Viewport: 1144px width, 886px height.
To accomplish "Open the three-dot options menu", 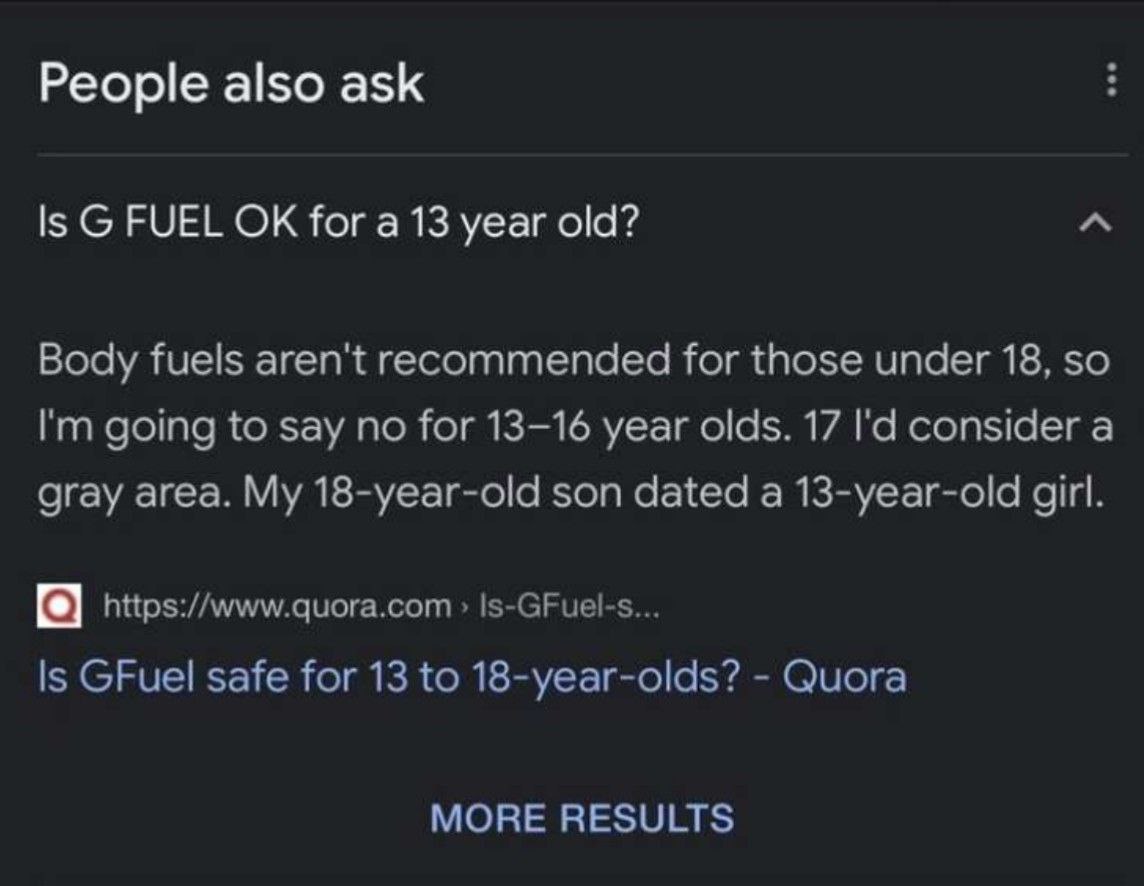I will coord(1110,81).
